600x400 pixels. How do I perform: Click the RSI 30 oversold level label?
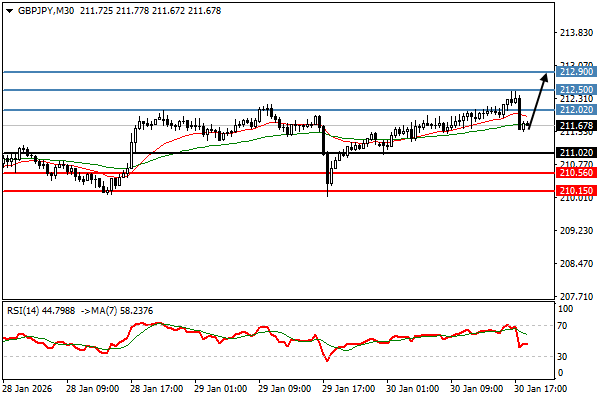point(565,356)
